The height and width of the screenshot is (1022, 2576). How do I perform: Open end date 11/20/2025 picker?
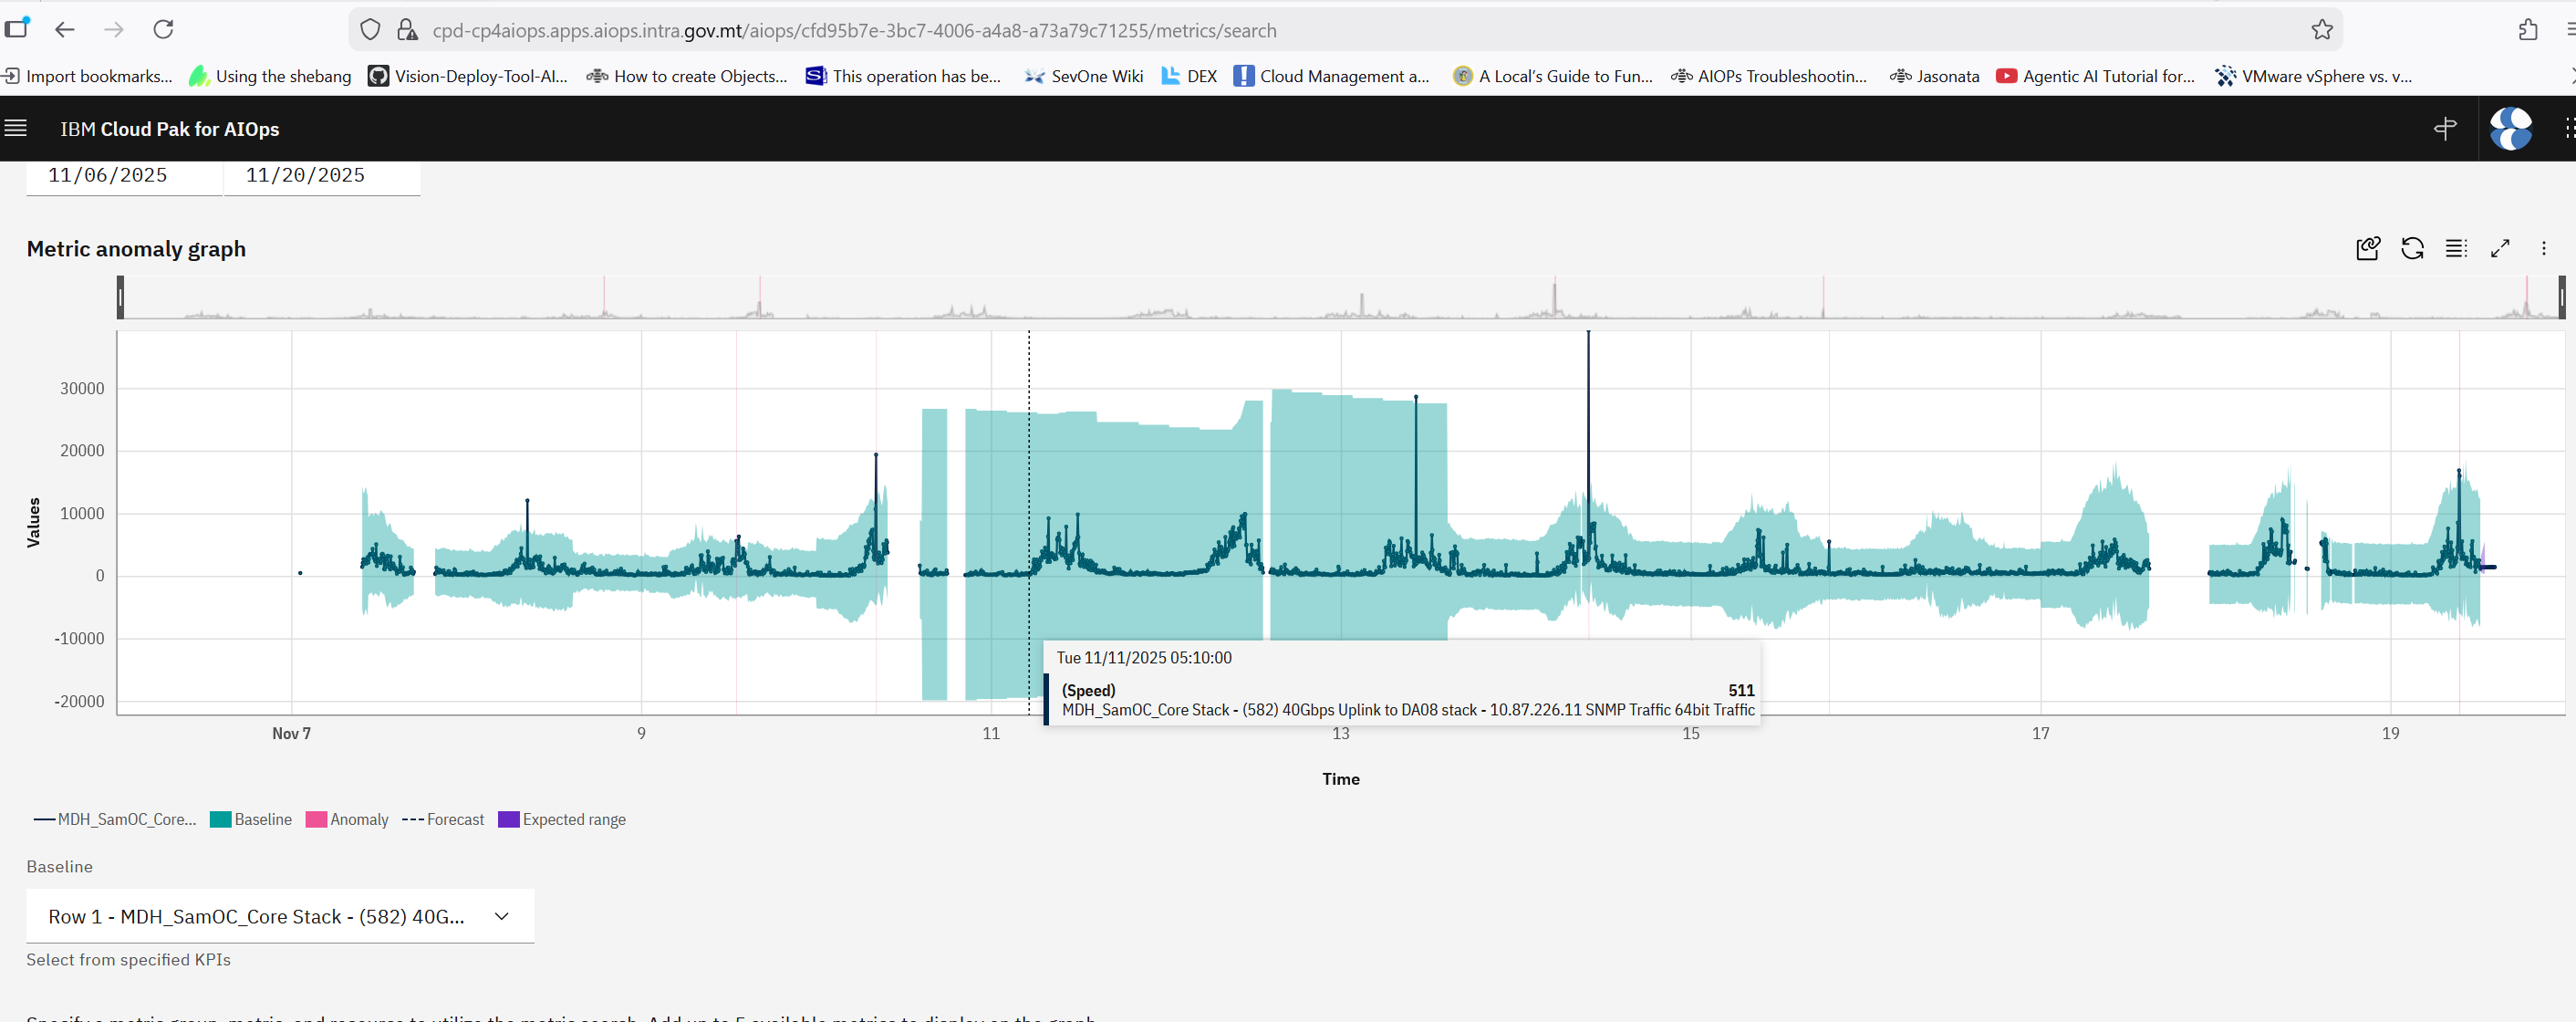pos(306,175)
